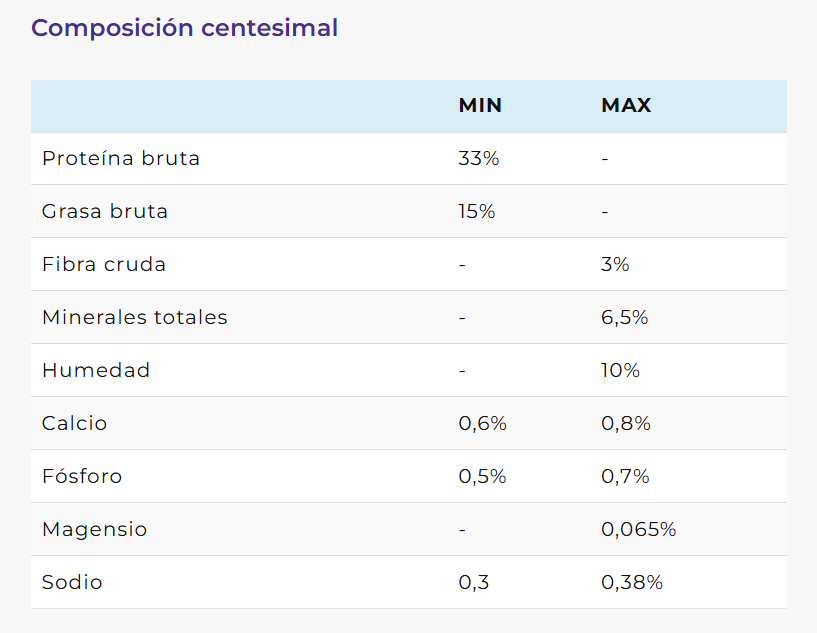Viewport: 817px width, 633px height.
Task: Select the MIN column header
Action: (x=480, y=105)
